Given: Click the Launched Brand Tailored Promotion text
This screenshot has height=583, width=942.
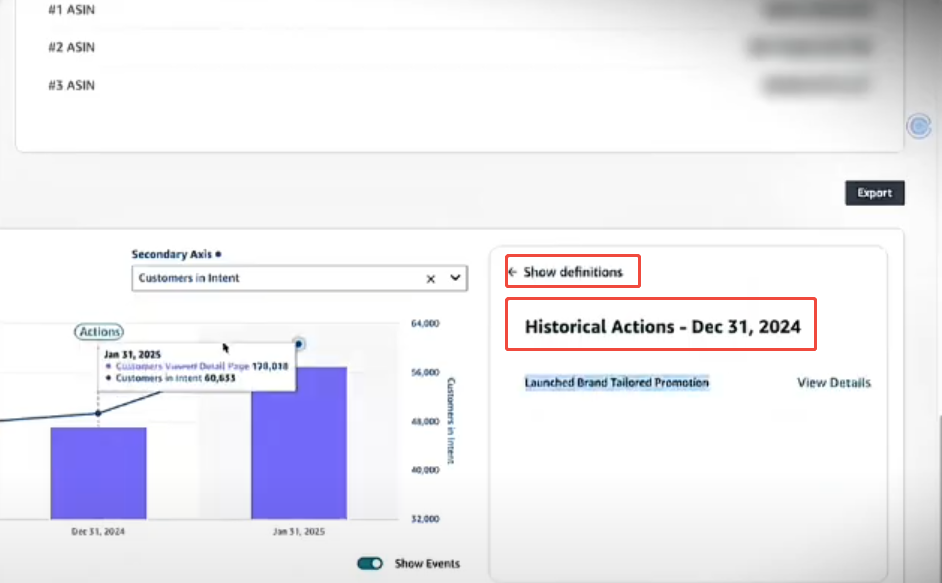Looking at the screenshot, I should click(x=617, y=383).
